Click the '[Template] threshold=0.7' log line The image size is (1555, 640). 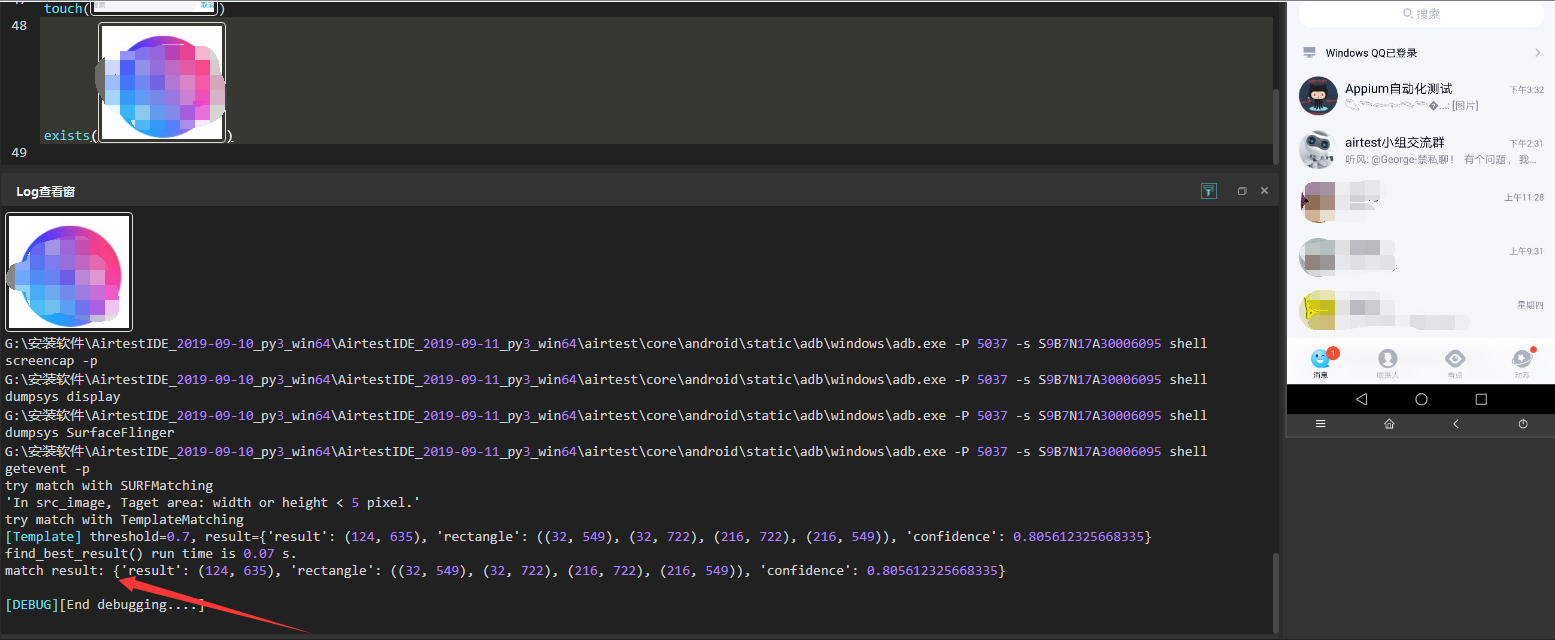(x=579, y=537)
